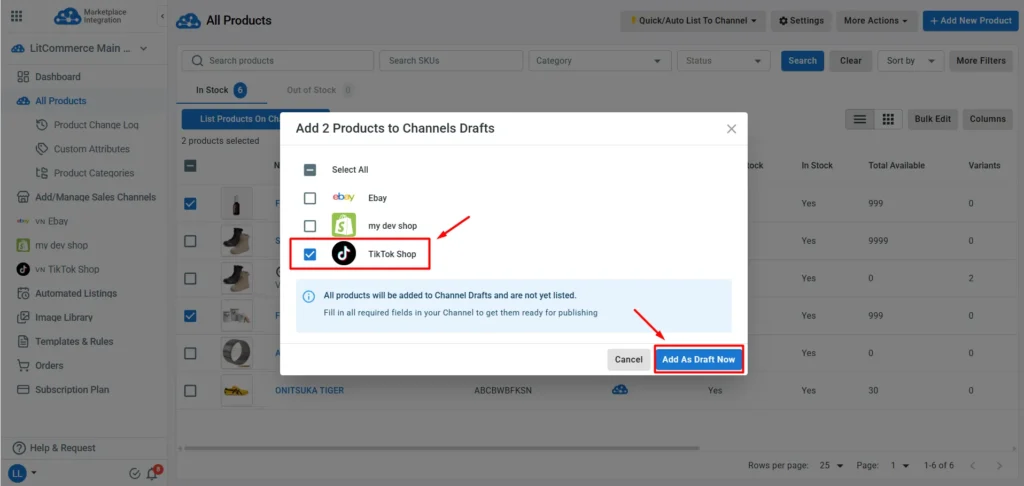Screen dimensions: 1024x486
Task: Switch to list view icon
Action: [x=860, y=120]
